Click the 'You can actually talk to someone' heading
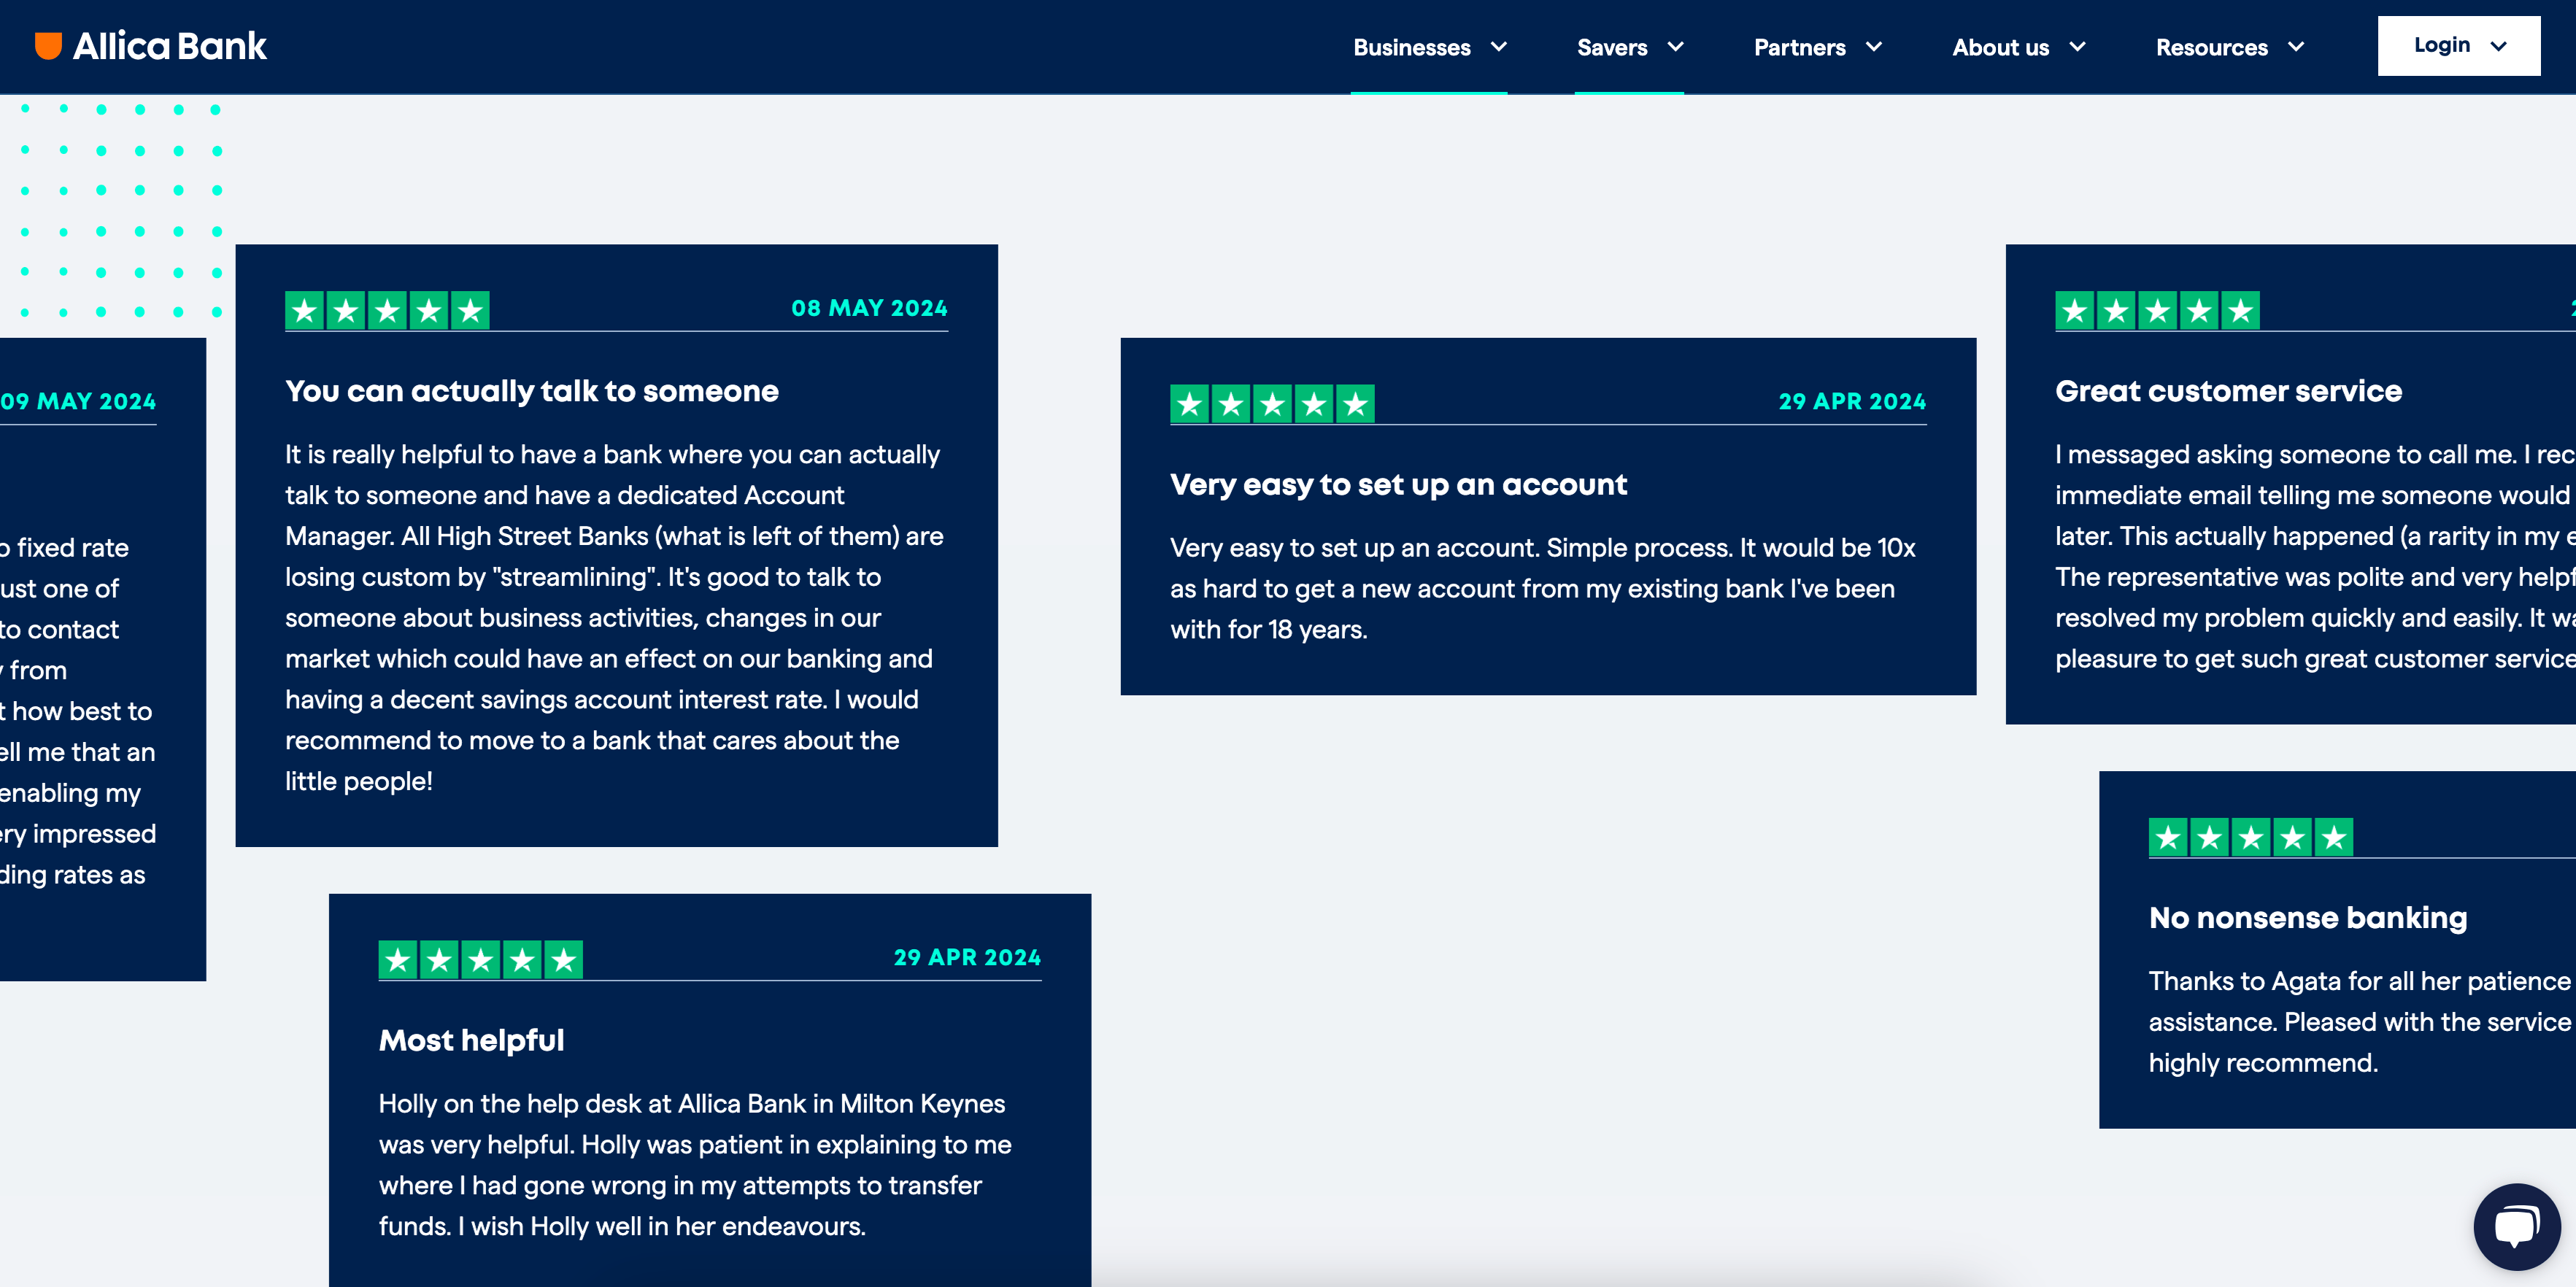 pyautogui.click(x=531, y=391)
